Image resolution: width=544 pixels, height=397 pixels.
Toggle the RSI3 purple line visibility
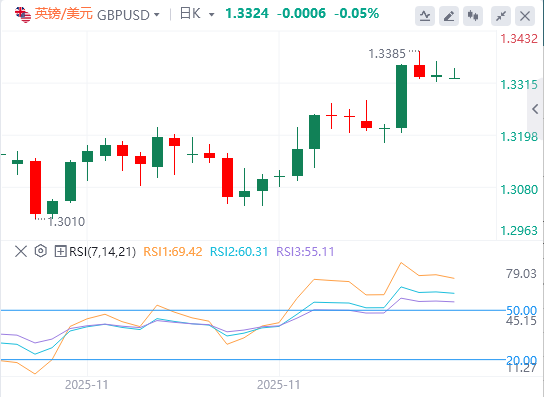pos(305,251)
